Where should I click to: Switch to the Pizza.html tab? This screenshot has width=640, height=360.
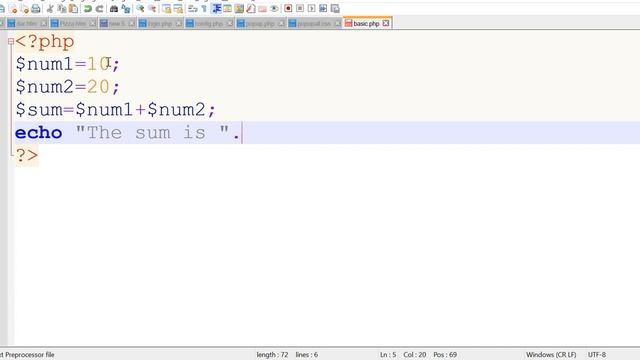[x=73, y=24]
